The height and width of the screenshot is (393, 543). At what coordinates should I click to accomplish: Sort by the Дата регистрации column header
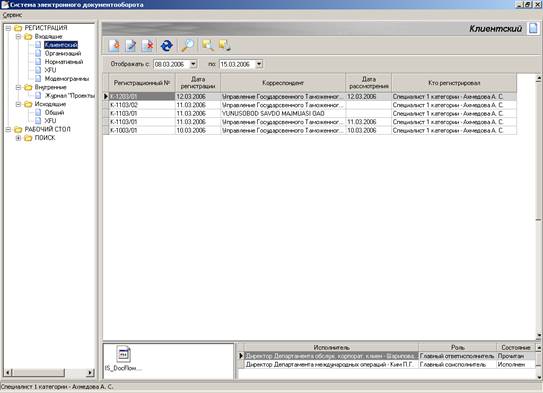click(198, 83)
